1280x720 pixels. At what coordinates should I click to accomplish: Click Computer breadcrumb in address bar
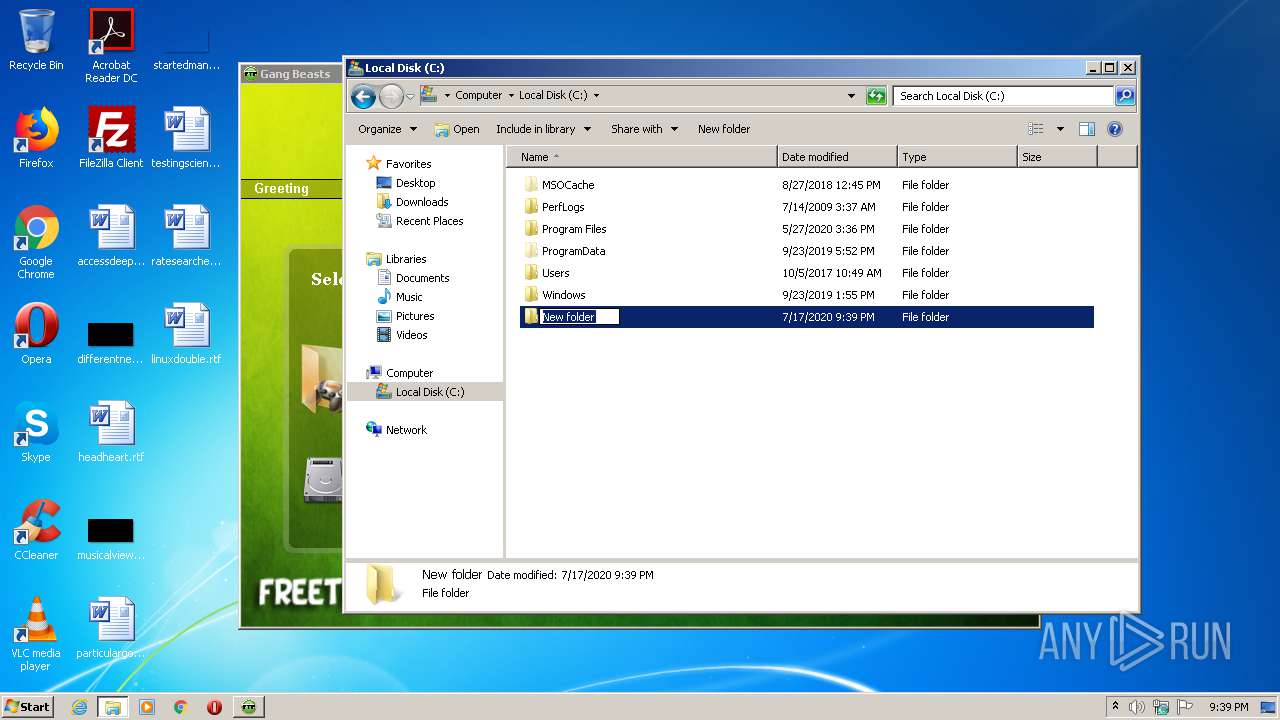click(479, 96)
